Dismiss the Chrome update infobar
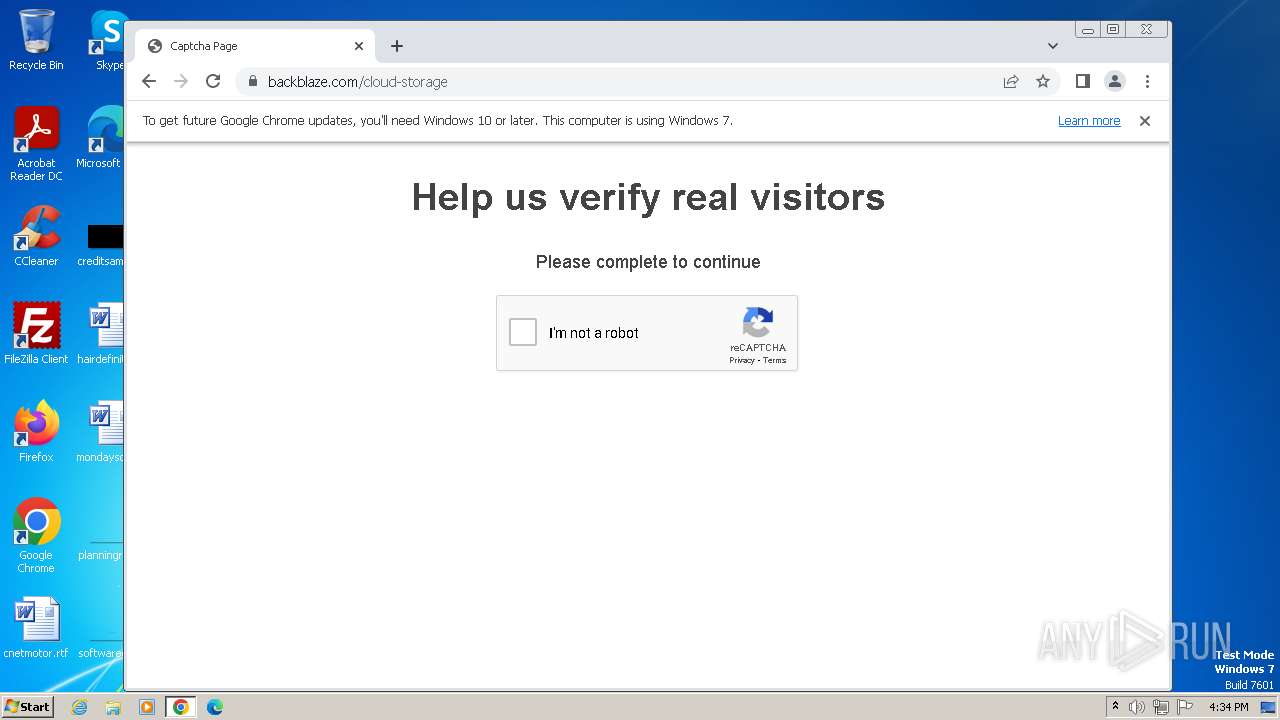The image size is (1280, 720). pyautogui.click(x=1145, y=121)
